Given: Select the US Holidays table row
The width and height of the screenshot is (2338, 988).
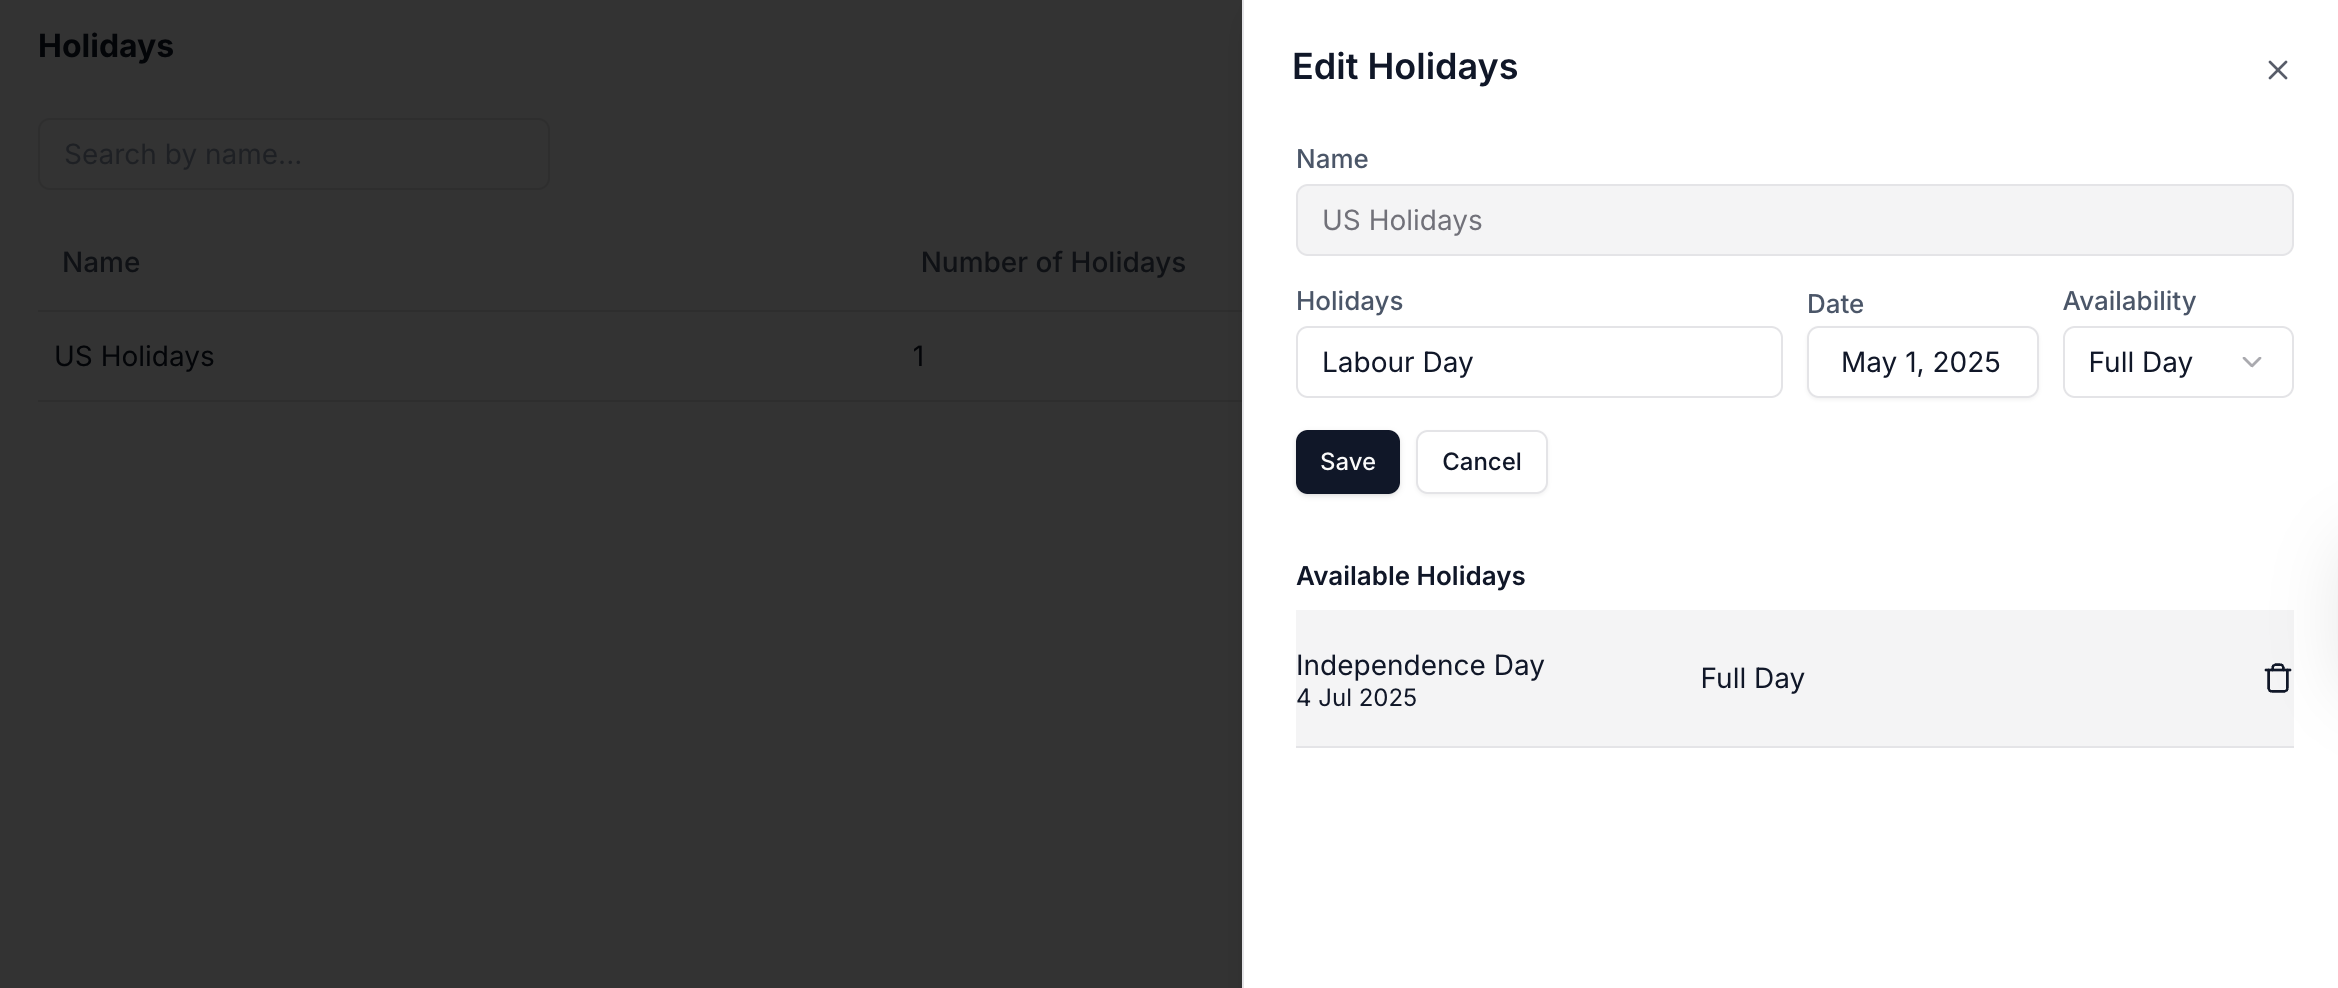Looking at the screenshot, I should pos(640,356).
